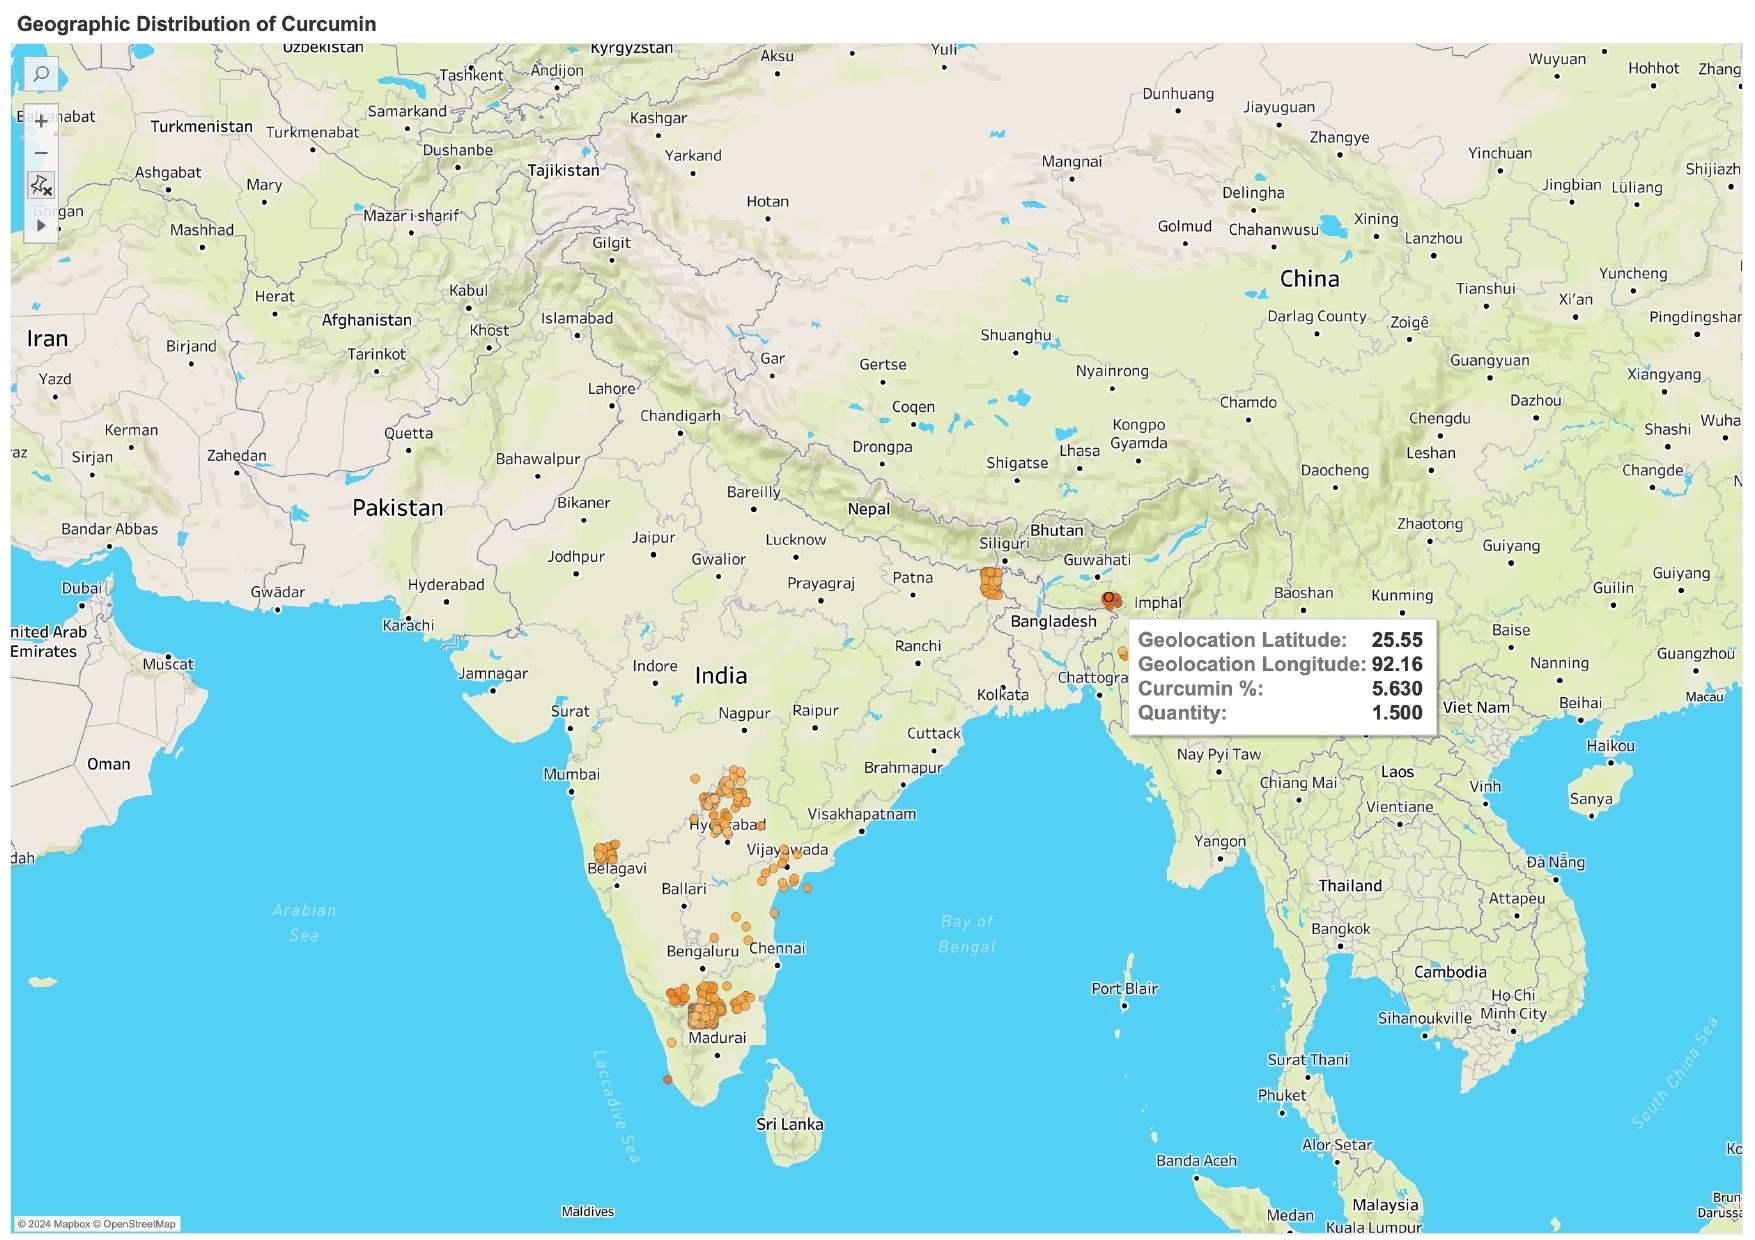Click the 'Chengdu' city label
The width and height of the screenshot is (1755, 1240).
point(1440,419)
